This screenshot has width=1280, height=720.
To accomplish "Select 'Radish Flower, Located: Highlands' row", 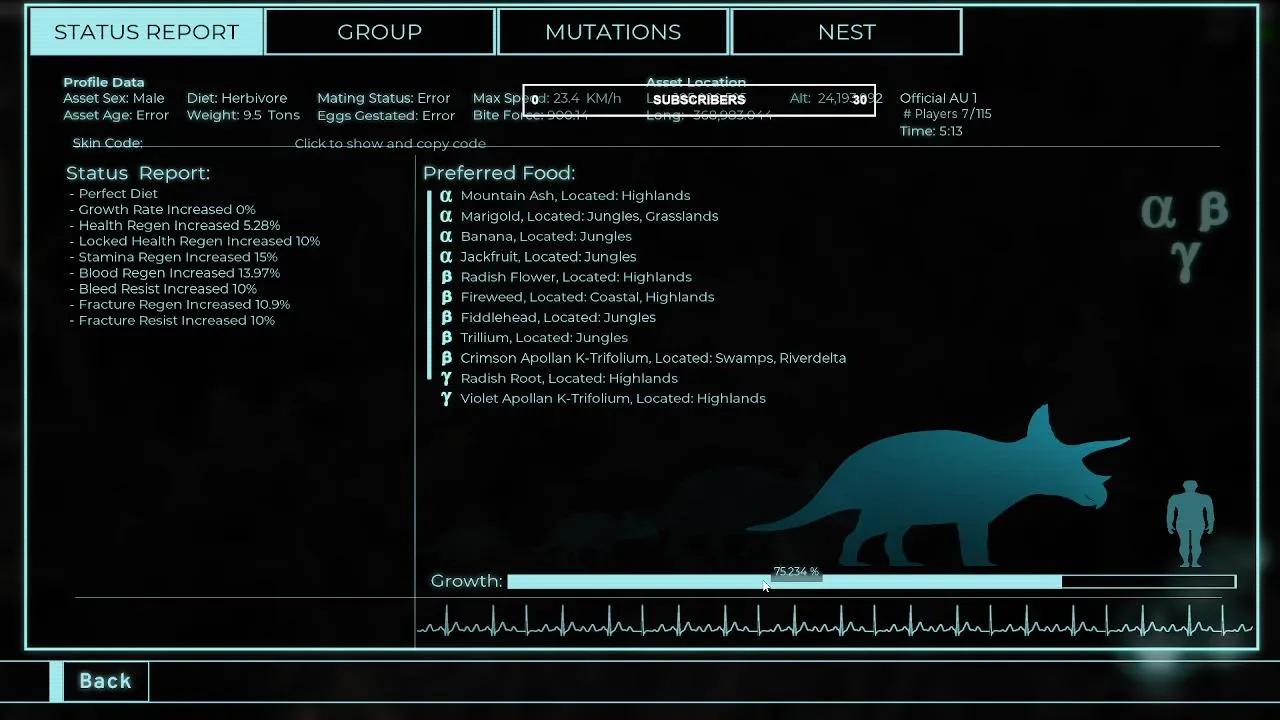I will coord(576,277).
